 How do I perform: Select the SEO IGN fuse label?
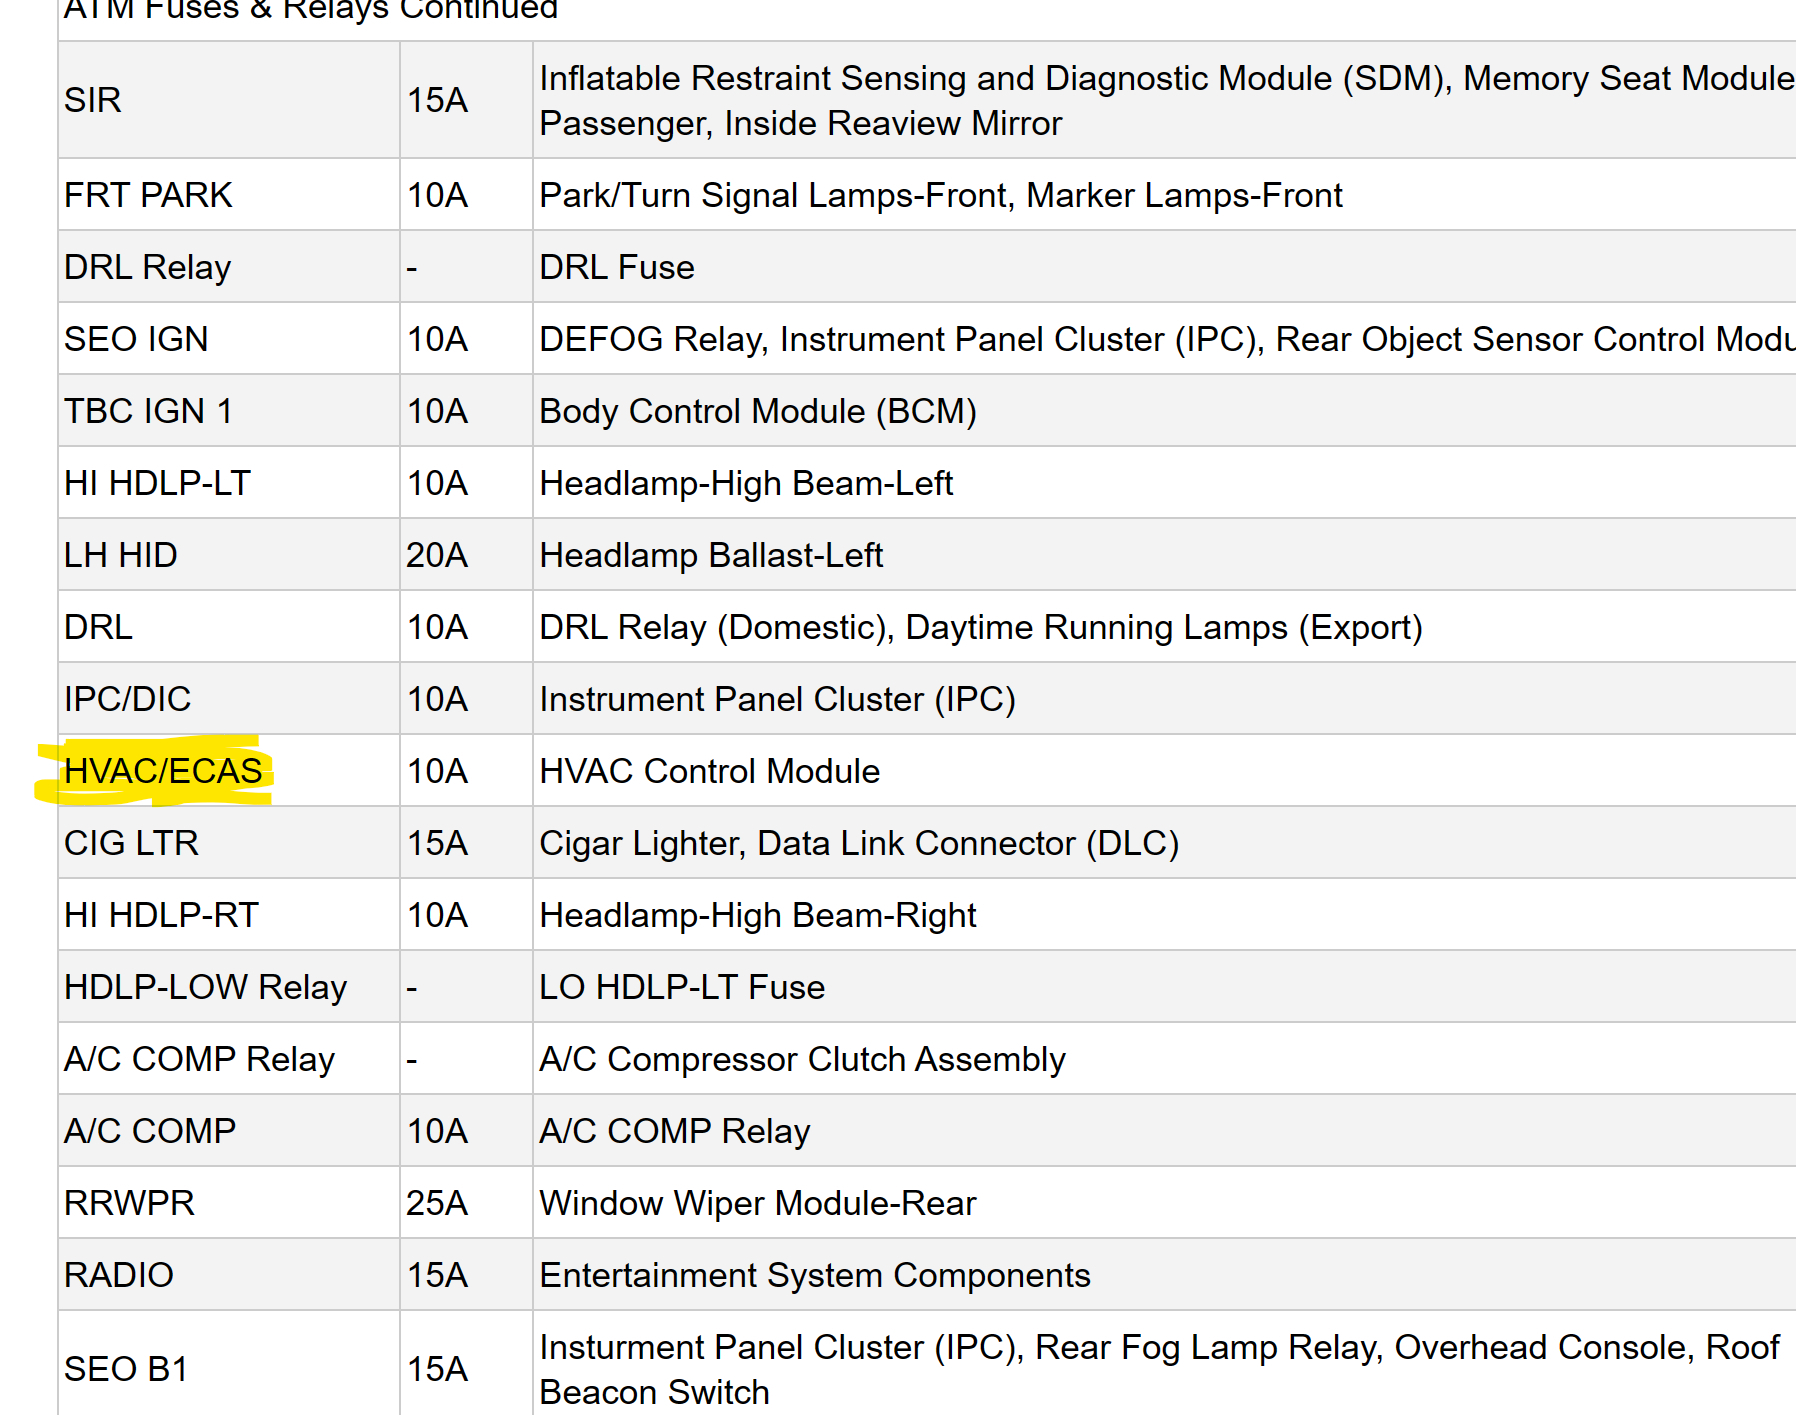(136, 339)
